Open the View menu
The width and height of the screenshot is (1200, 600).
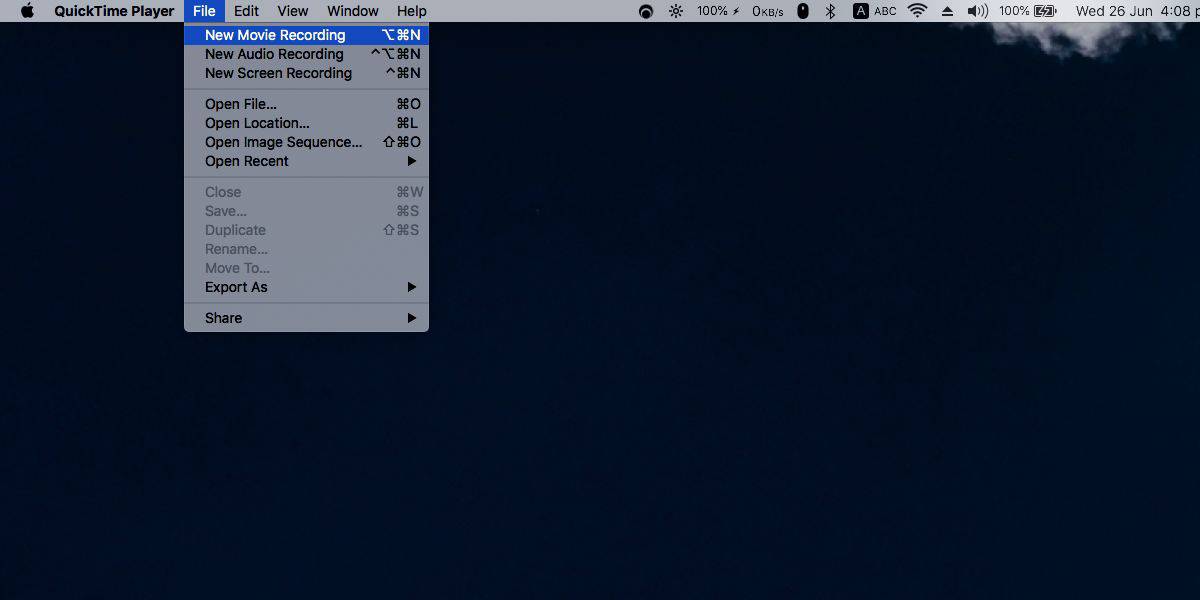click(x=293, y=11)
